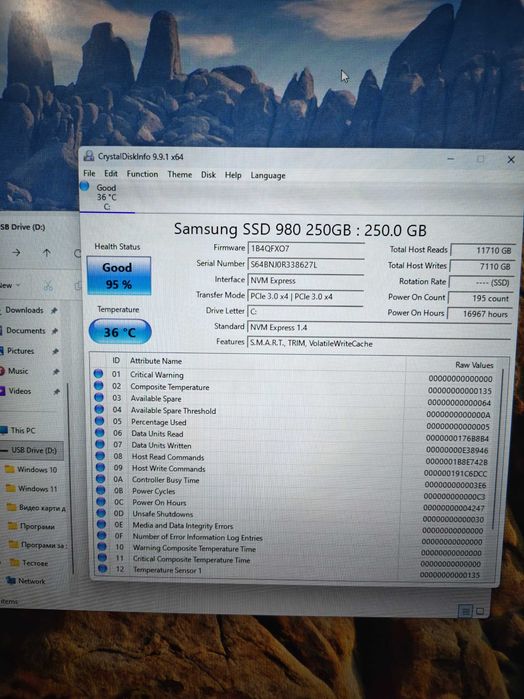Switch Explorer to details view icon
This screenshot has width=524, height=699.
point(466,611)
